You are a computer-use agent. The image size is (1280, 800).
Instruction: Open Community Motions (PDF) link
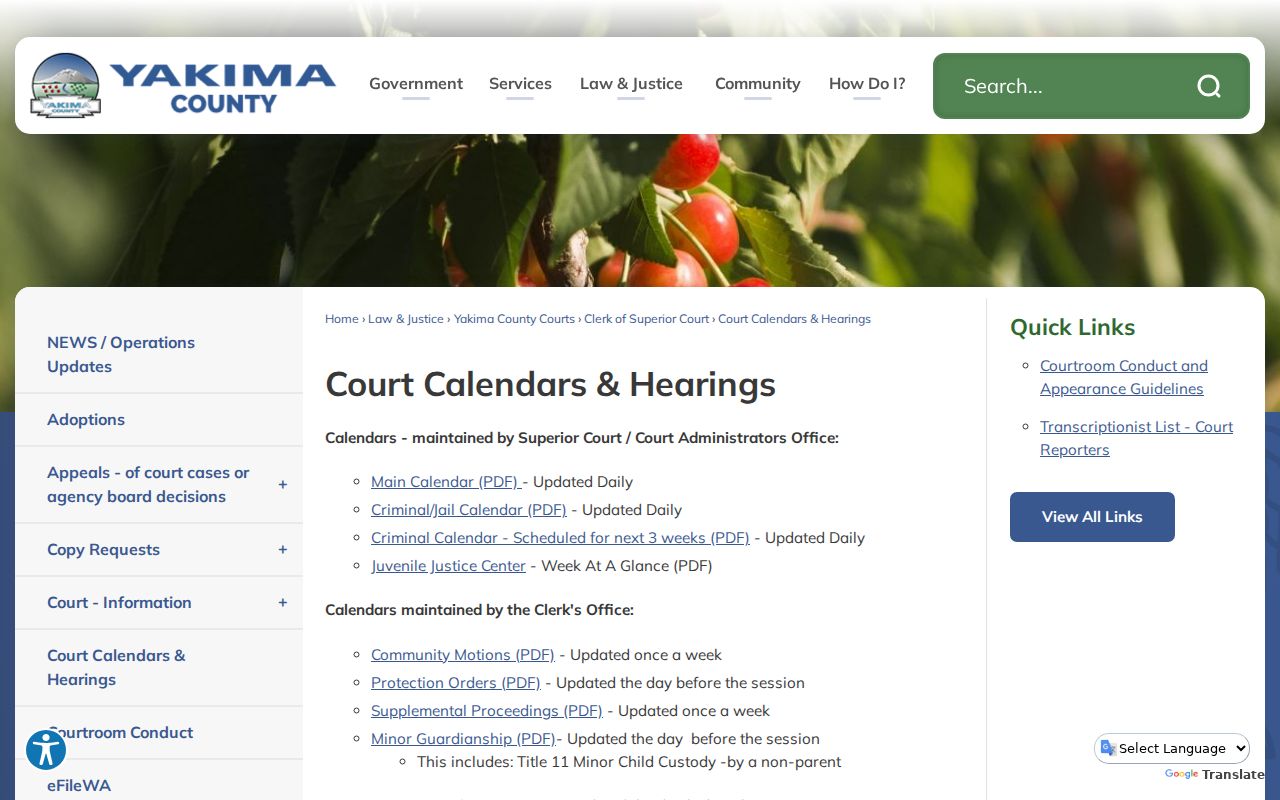click(x=463, y=655)
